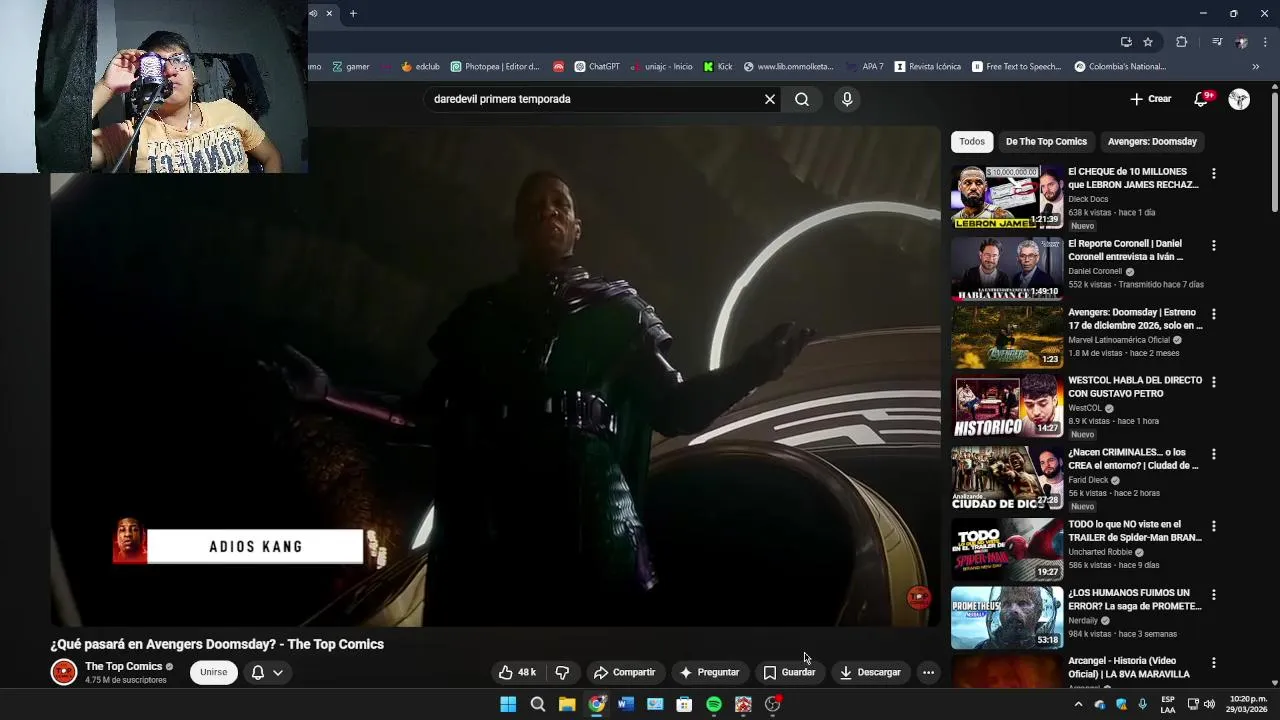The height and width of the screenshot is (720, 1280).
Task: Open Chrome three-dot menu
Action: [x=1265, y=42]
